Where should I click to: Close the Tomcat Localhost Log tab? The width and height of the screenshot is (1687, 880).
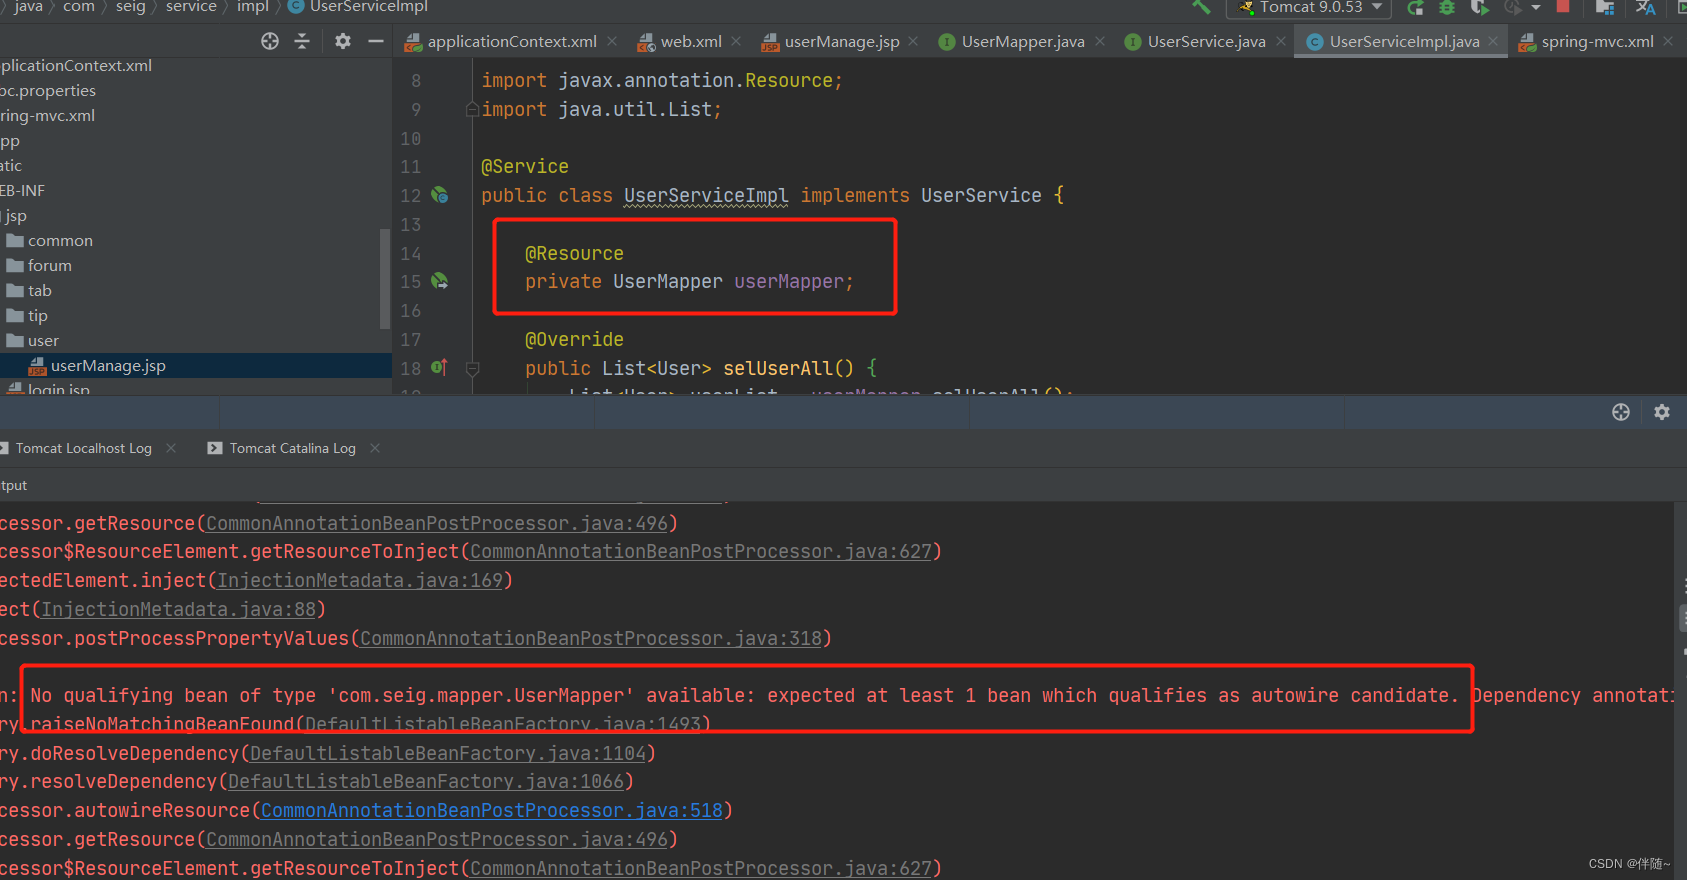coord(171,448)
